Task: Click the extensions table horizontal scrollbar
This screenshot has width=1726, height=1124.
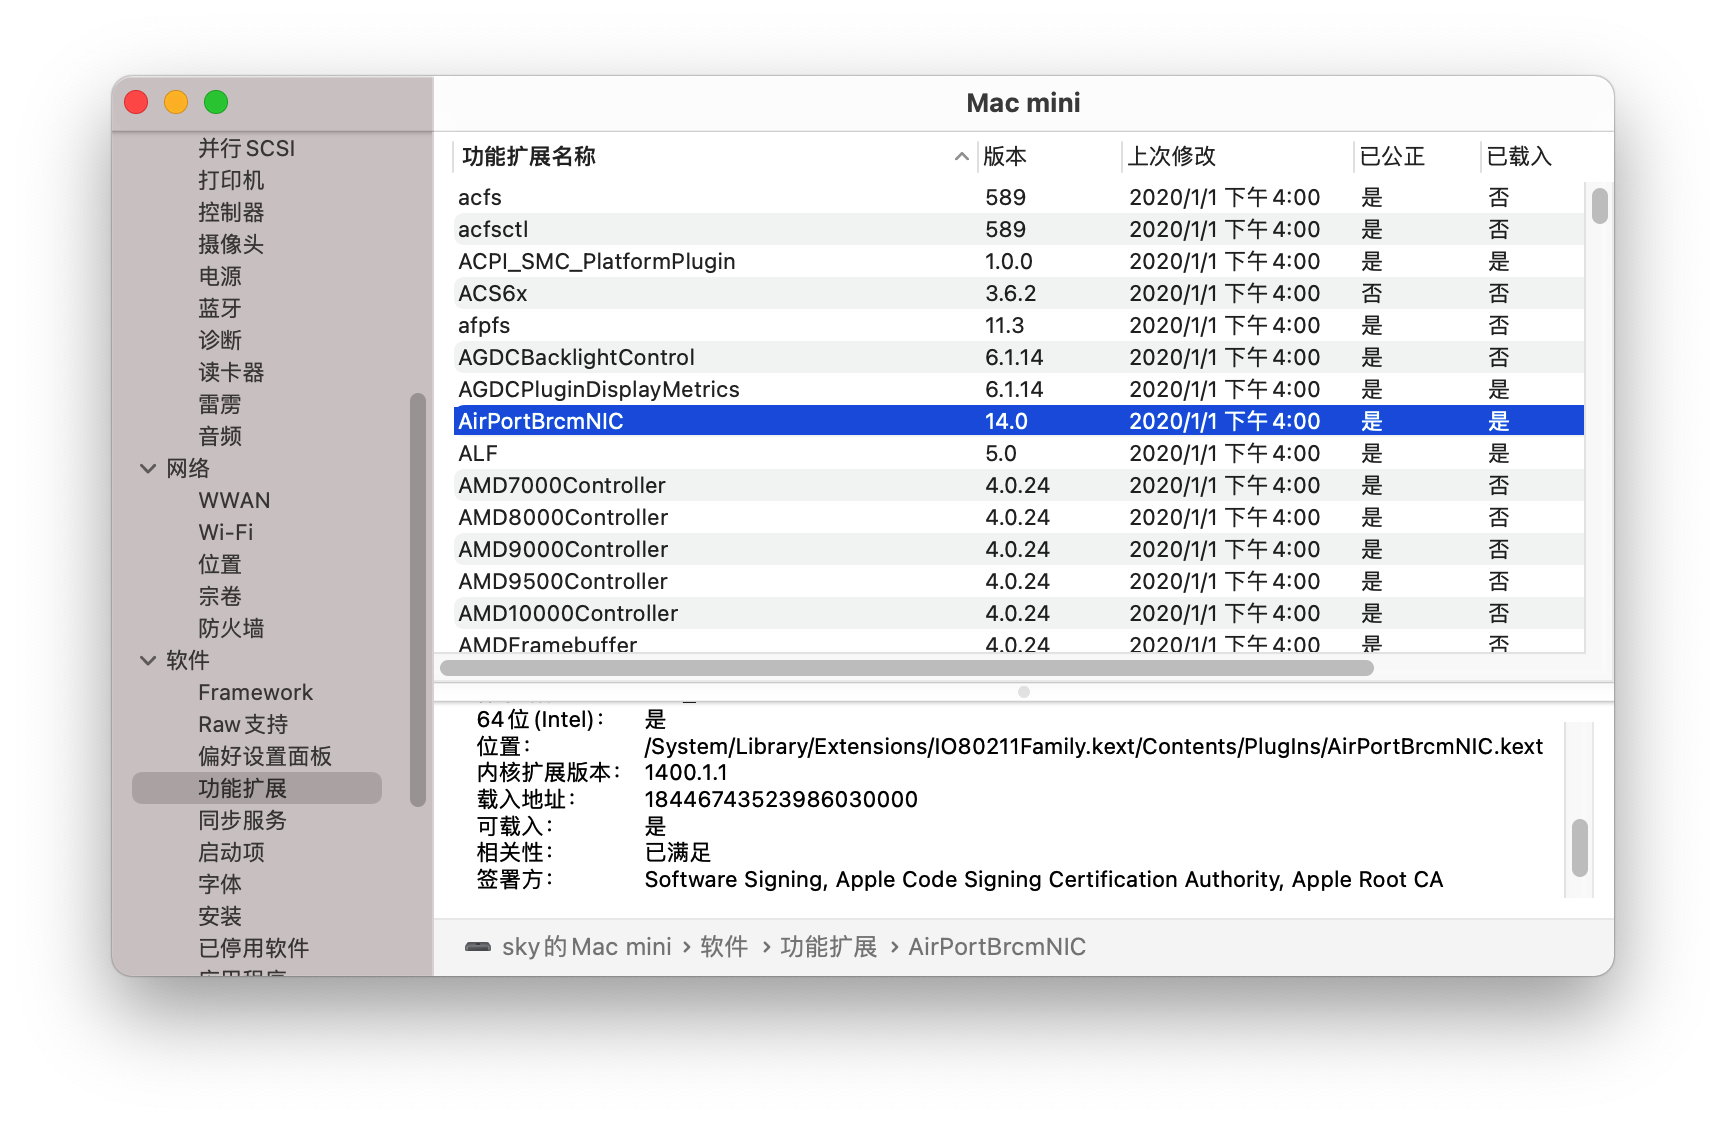Action: 907,668
